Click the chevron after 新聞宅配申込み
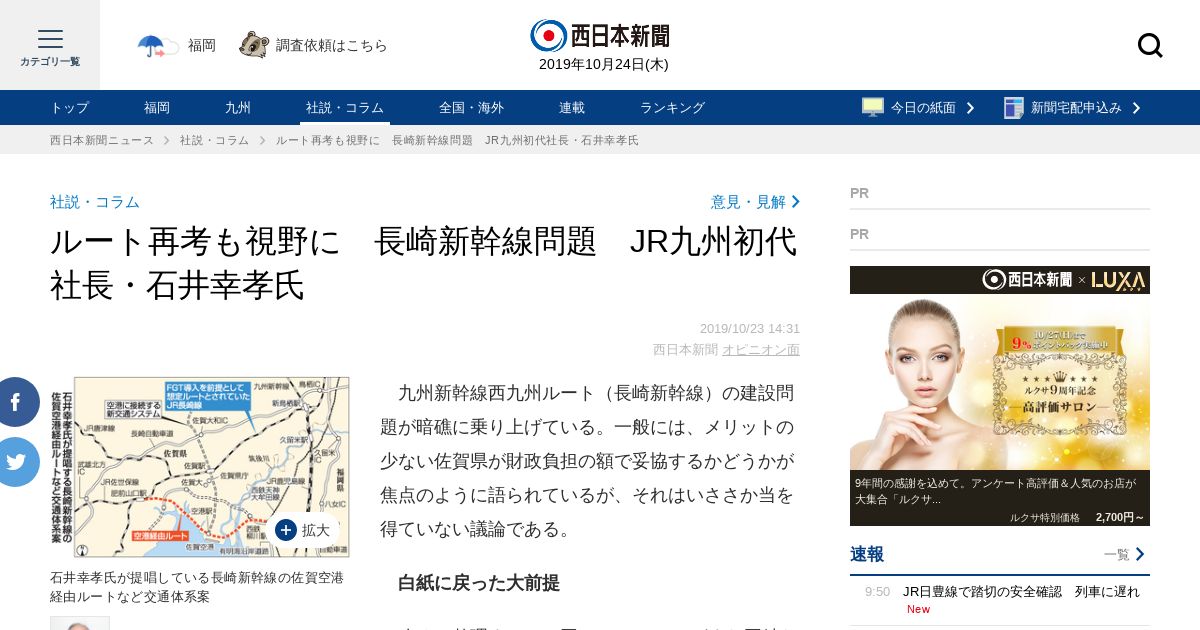 click(1136, 107)
